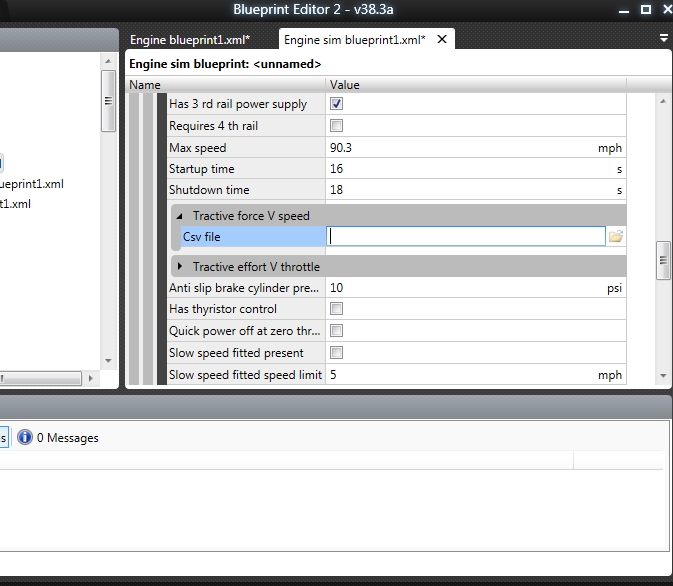Check Slow speed fitted present
The image size is (673, 586).
coord(336,353)
